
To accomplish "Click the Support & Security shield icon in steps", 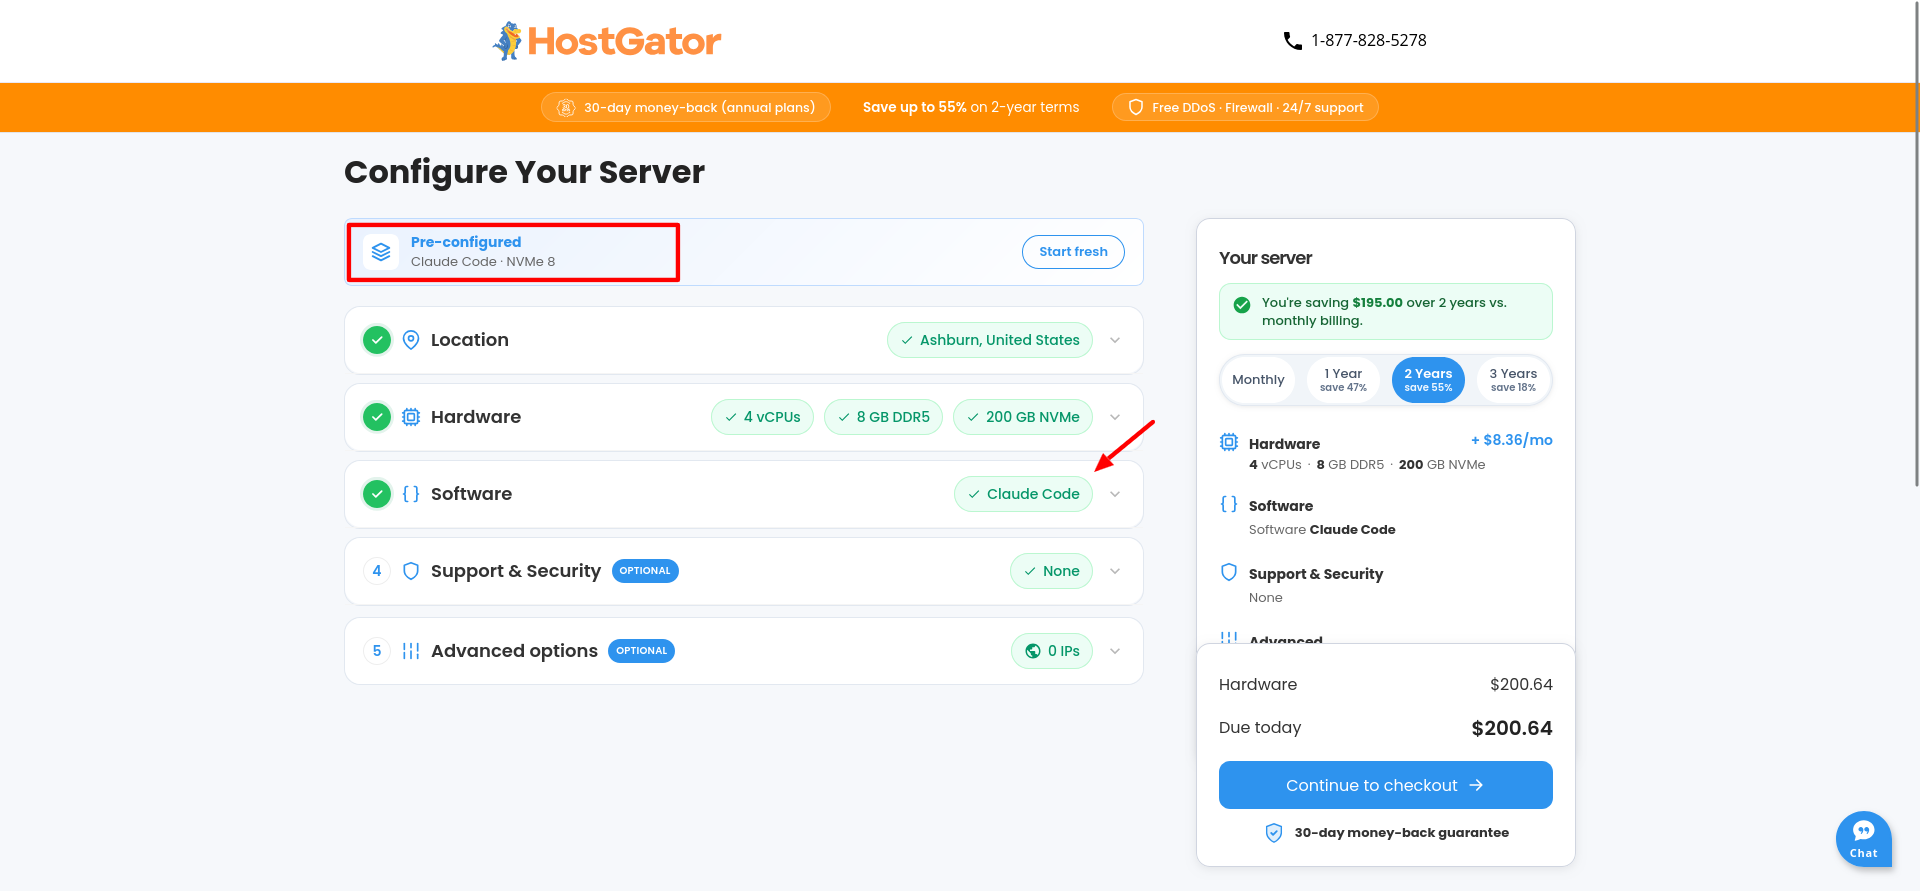I will point(411,571).
